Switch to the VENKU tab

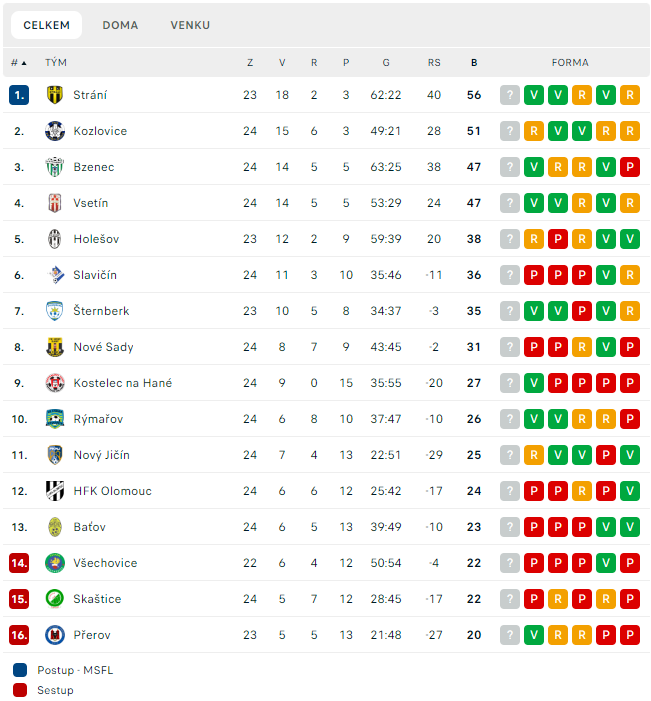pyautogui.click(x=190, y=25)
